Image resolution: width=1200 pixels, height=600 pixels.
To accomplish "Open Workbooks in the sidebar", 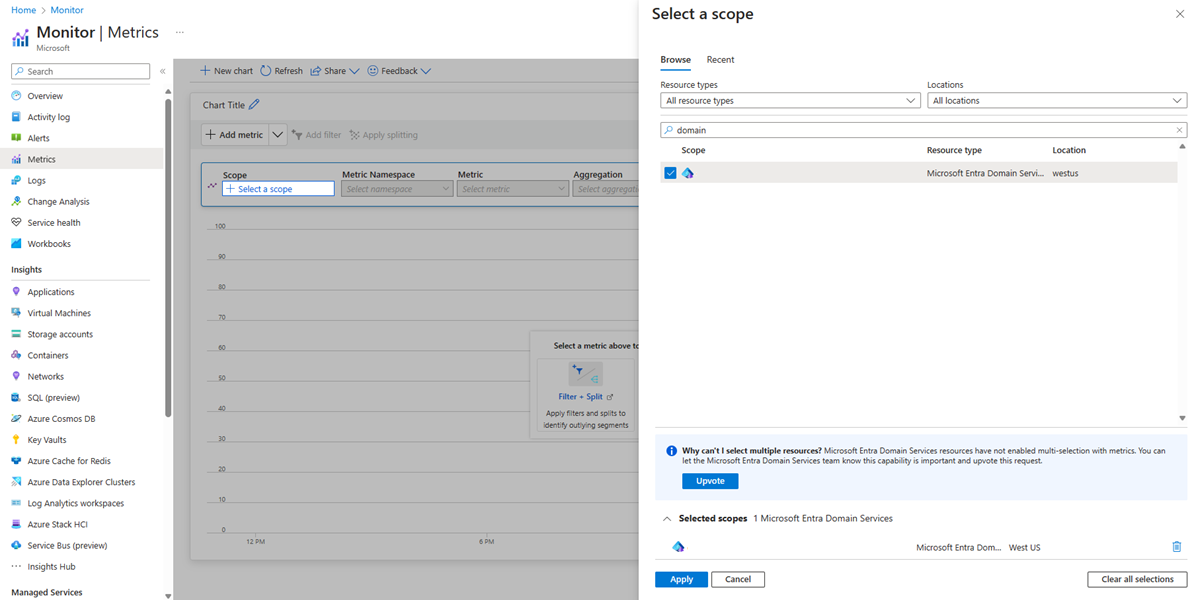I will coord(49,244).
